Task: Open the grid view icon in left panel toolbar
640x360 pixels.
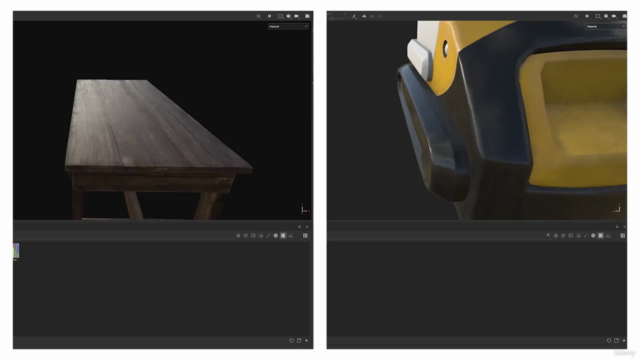Action: pyautogui.click(x=305, y=236)
